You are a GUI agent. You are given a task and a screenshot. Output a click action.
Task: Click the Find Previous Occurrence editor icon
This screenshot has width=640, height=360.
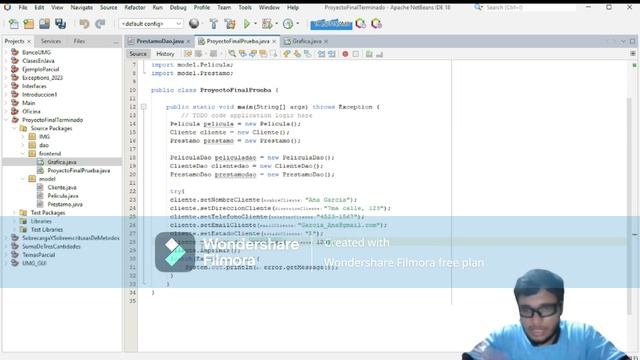click(243, 53)
